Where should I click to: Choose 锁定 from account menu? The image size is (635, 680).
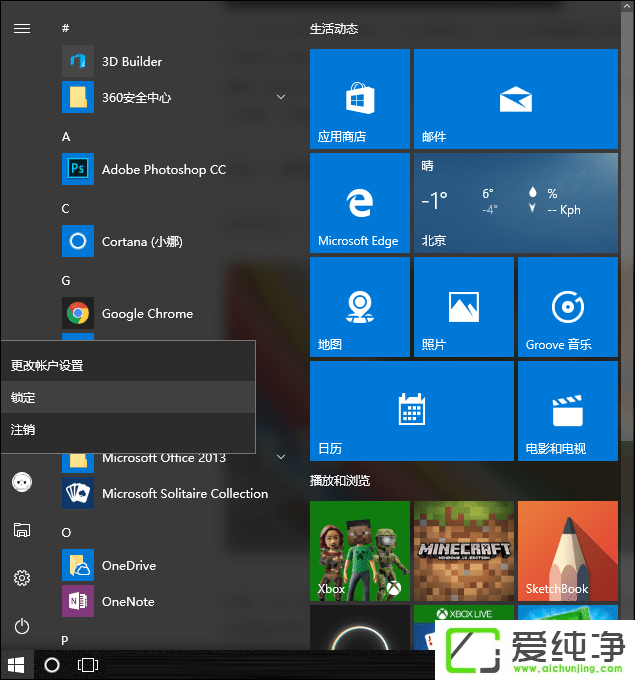(x=128, y=397)
